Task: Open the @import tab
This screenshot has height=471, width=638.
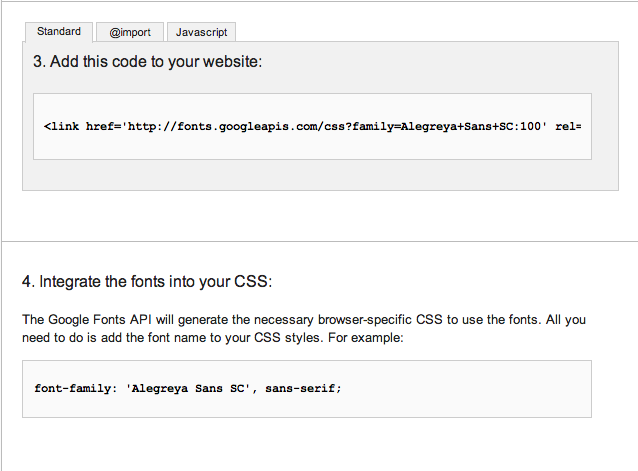Action: (130, 32)
